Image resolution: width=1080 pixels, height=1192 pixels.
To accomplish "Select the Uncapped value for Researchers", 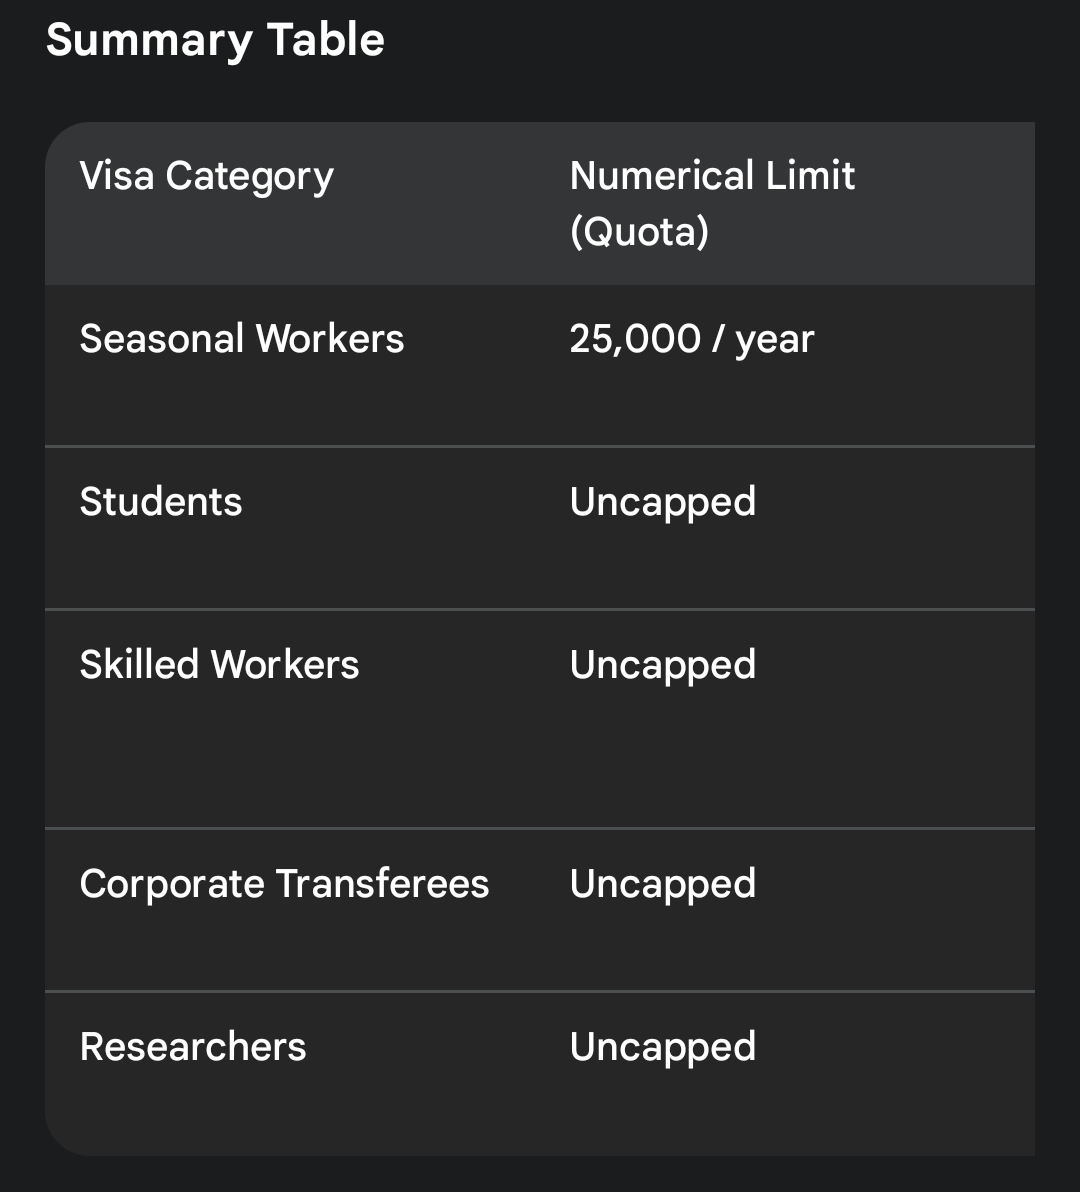I will tap(663, 1048).
